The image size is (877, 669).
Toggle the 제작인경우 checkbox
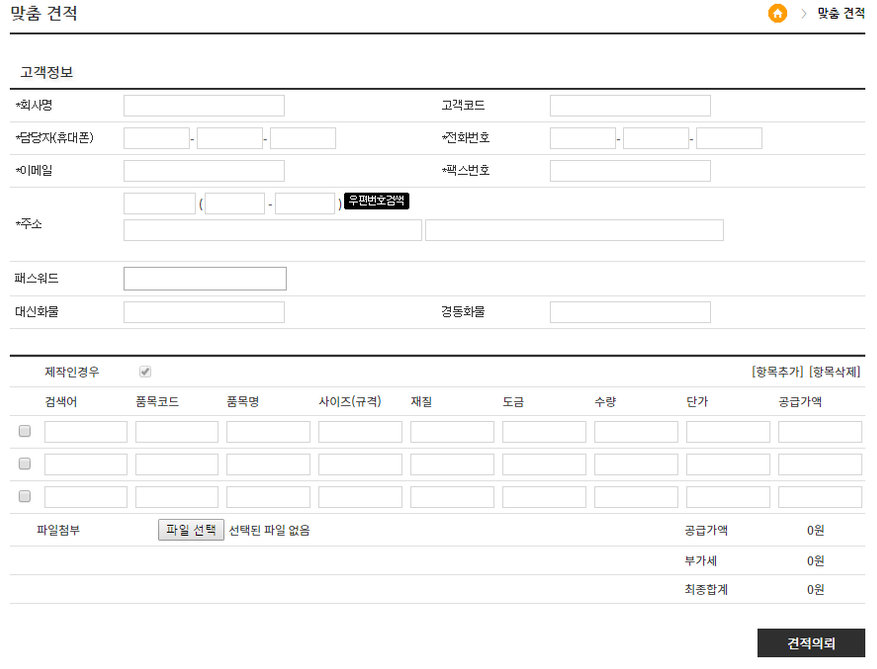click(x=145, y=372)
